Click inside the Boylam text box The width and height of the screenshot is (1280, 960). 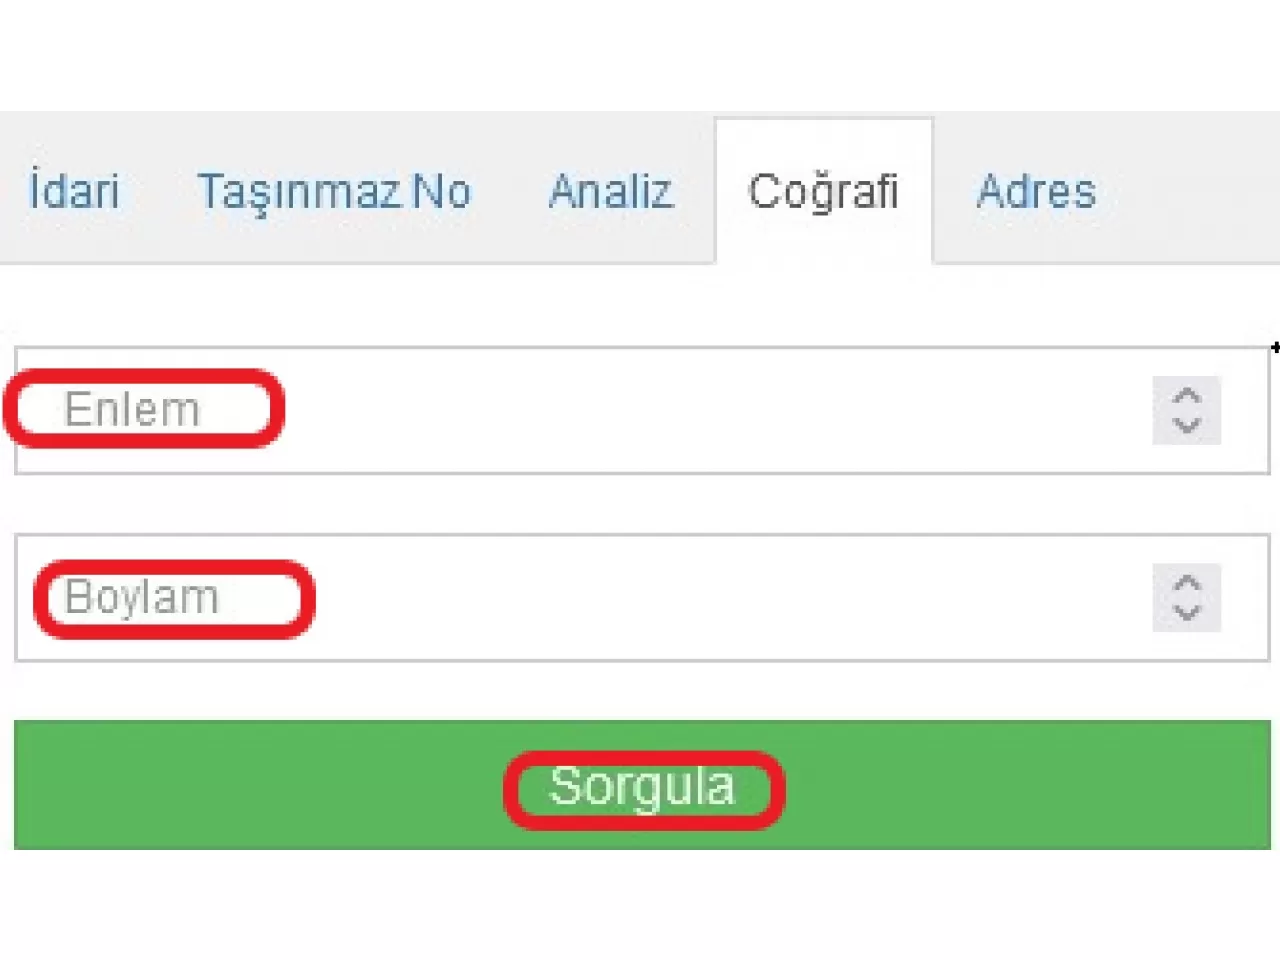coord(600,597)
